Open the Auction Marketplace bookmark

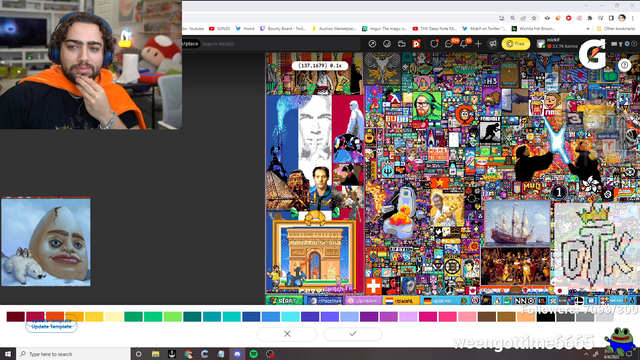click(334, 29)
